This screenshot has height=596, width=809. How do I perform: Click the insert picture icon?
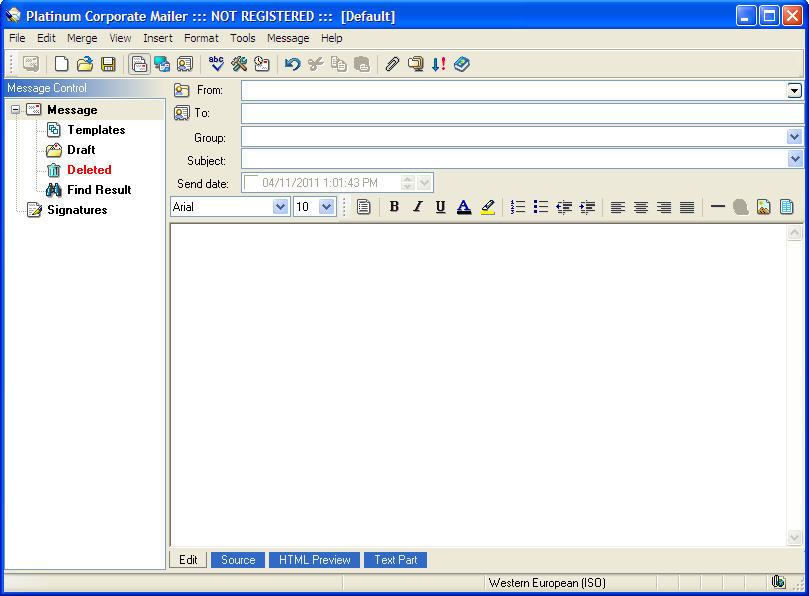click(x=763, y=207)
